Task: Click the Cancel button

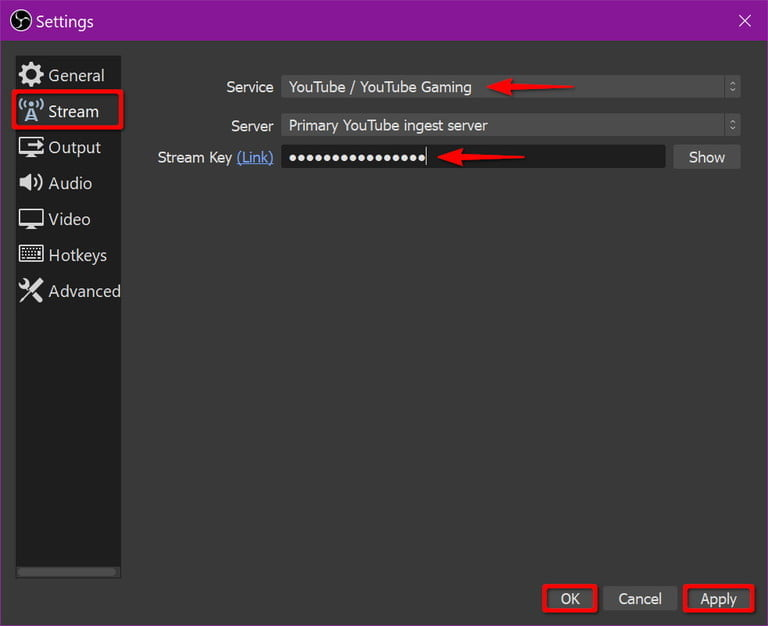Action: 640,598
